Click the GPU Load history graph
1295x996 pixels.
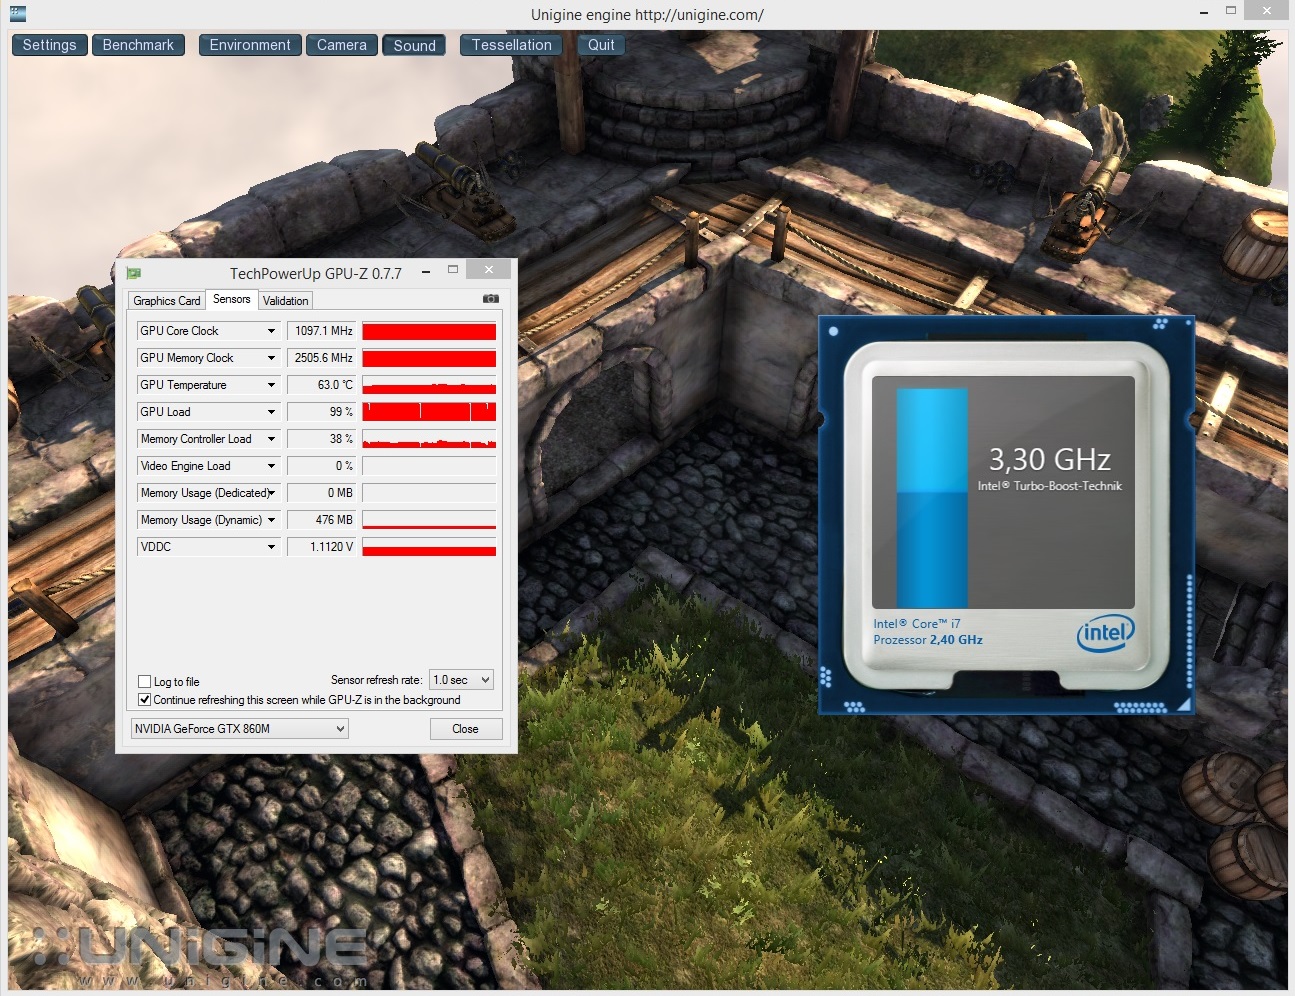click(429, 412)
